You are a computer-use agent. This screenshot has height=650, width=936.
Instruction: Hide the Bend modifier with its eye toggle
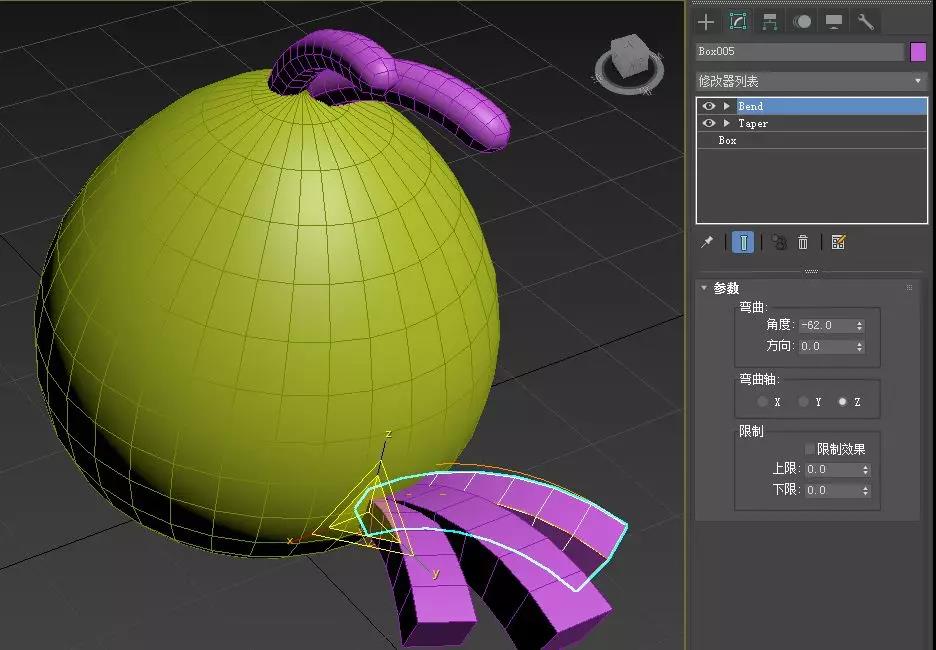click(x=710, y=105)
